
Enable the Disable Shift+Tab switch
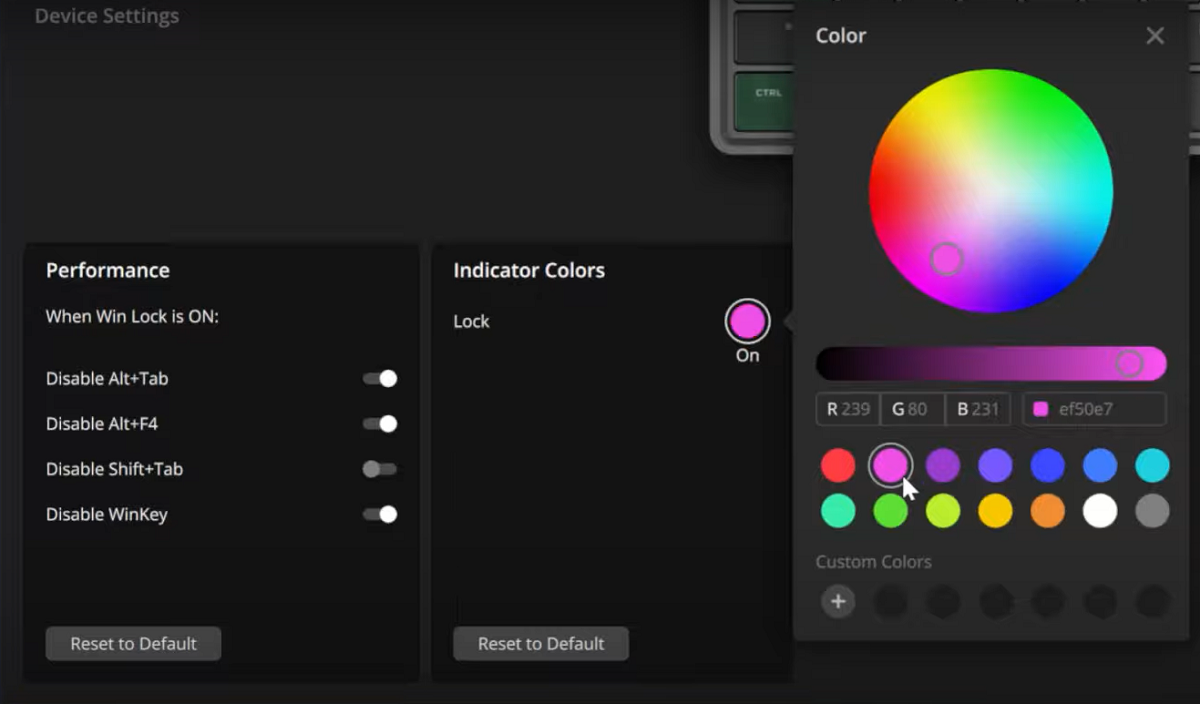tap(380, 469)
